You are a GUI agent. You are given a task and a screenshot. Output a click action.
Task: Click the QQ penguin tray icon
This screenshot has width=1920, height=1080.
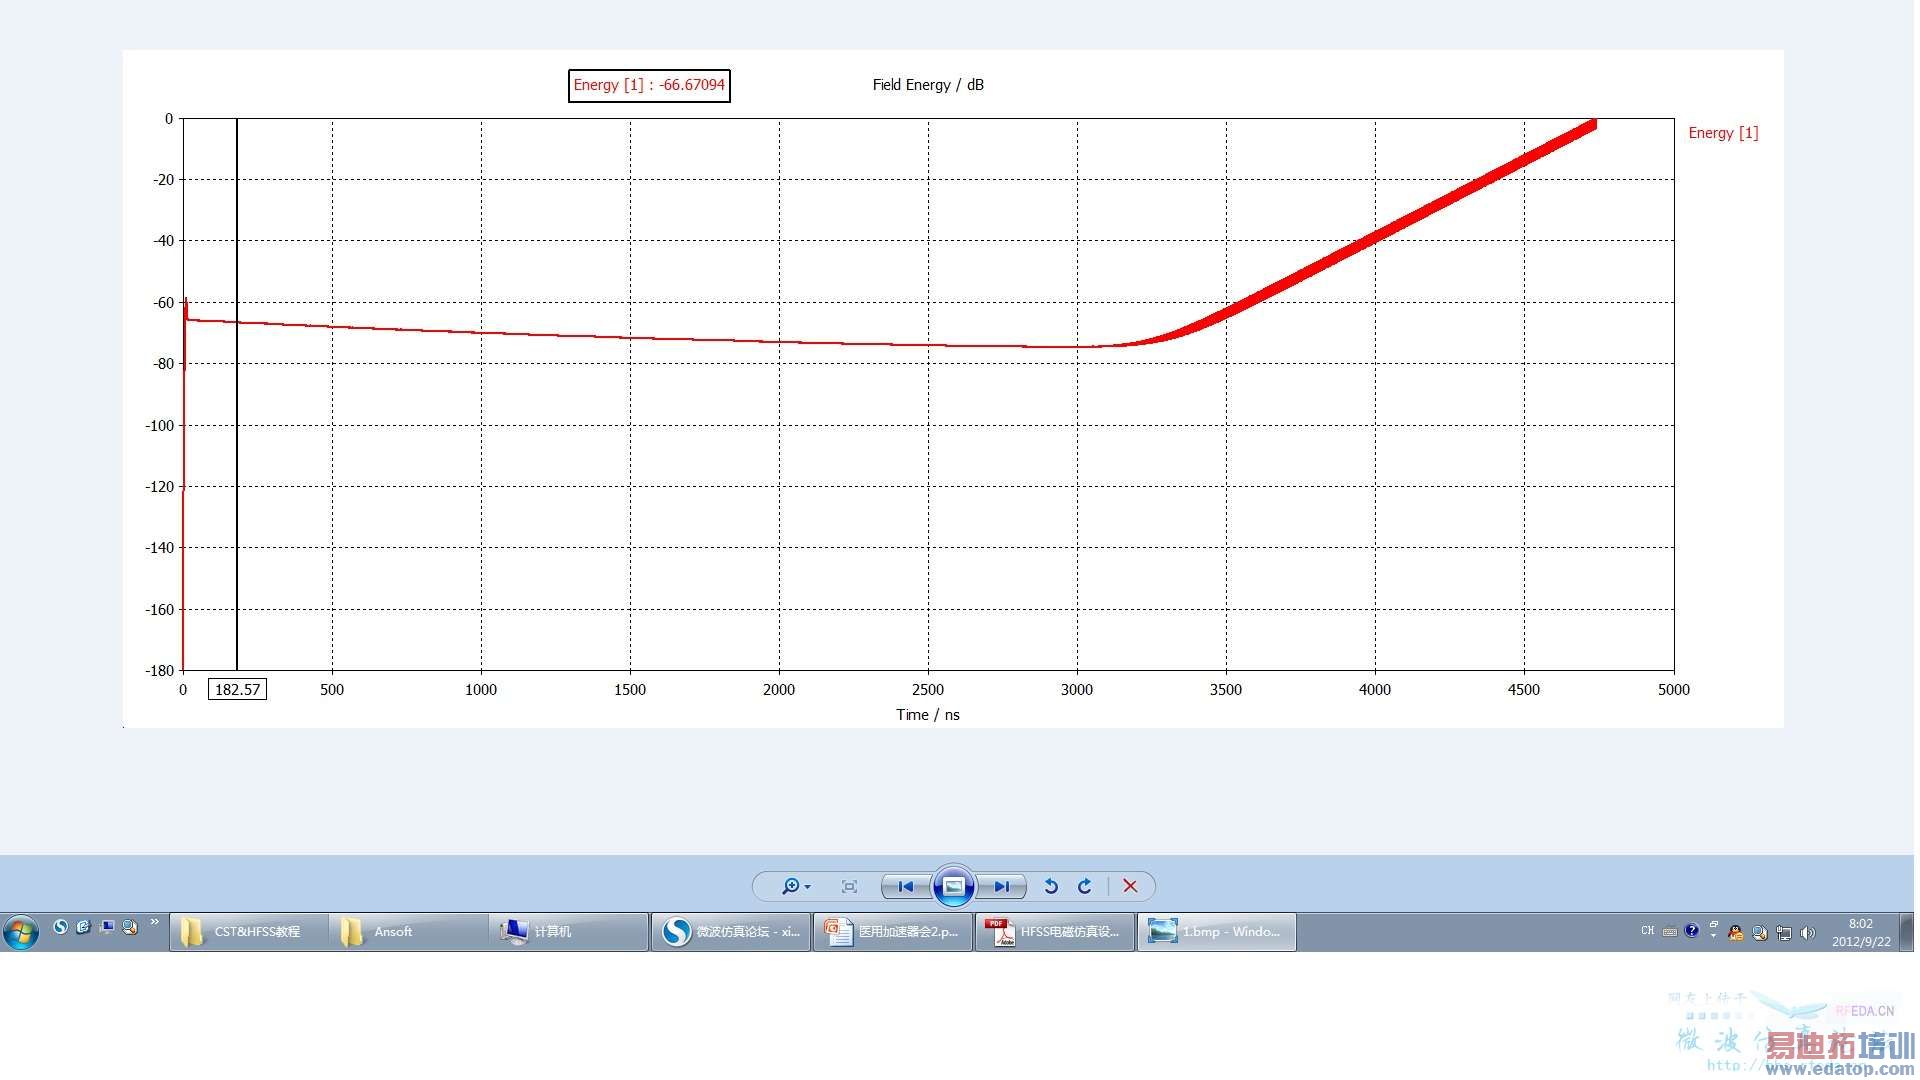click(1735, 933)
